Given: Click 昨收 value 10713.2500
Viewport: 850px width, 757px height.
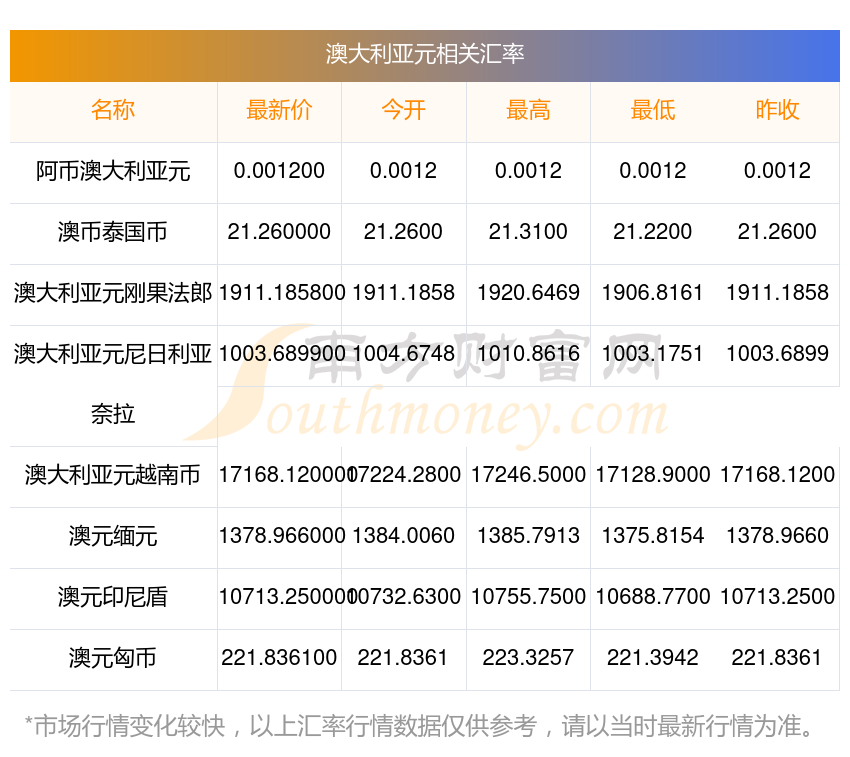Looking at the screenshot, I should click(x=777, y=596).
